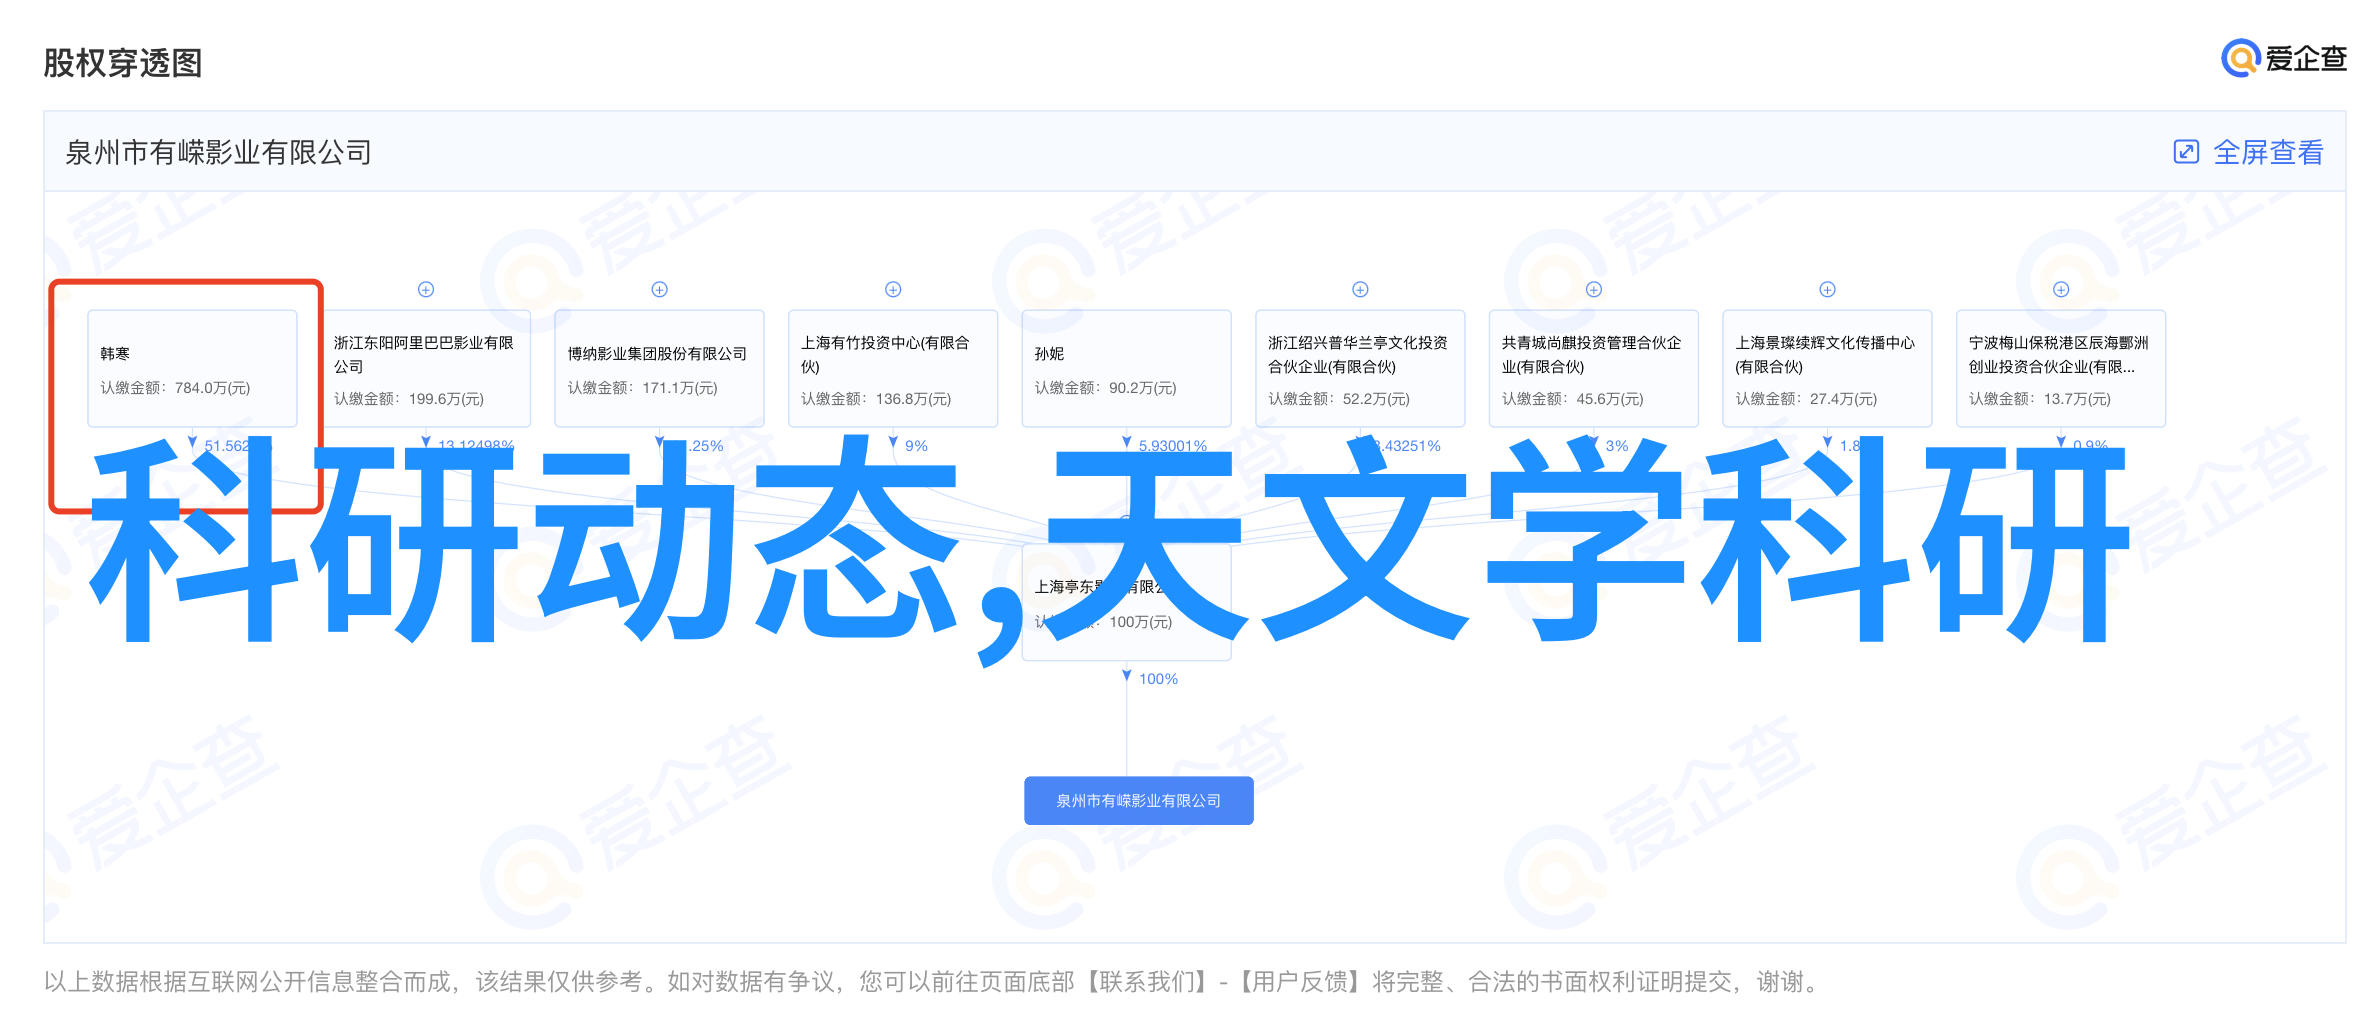Screen dimensions: 2368x1026
Task: Expand node above 浙江东阳阿里巴巴影业有限公司
Action: tap(426, 290)
